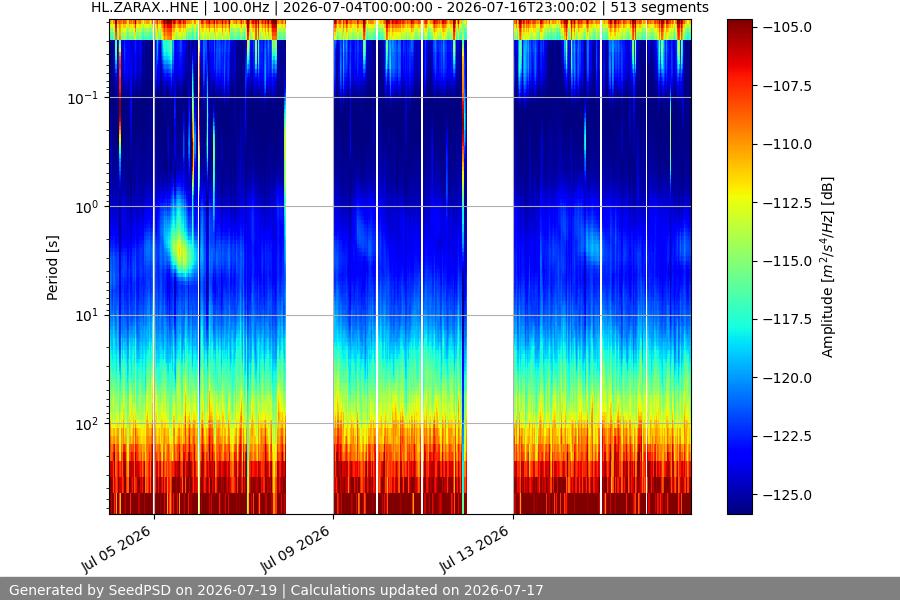Click the 'Jul 09 2026' x-axis label
This screenshot has width=900, height=600.
tap(295, 549)
